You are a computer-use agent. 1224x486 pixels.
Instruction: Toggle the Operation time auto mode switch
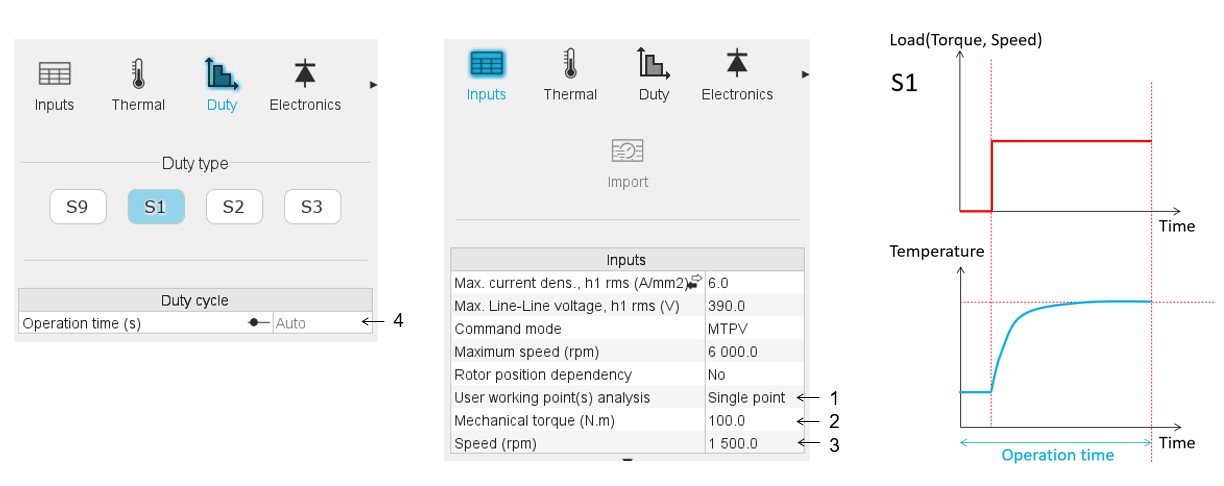click(259, 323)
